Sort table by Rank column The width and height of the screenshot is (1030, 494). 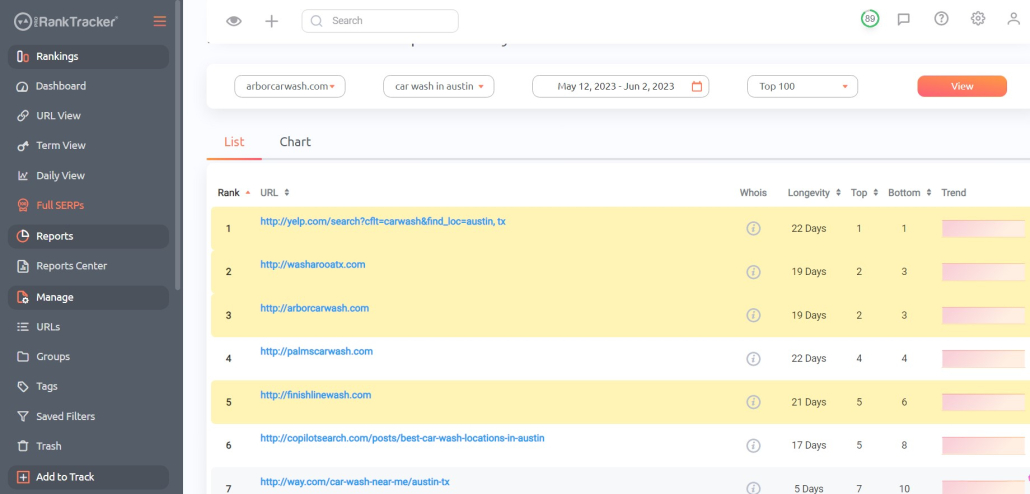[234, 193]
